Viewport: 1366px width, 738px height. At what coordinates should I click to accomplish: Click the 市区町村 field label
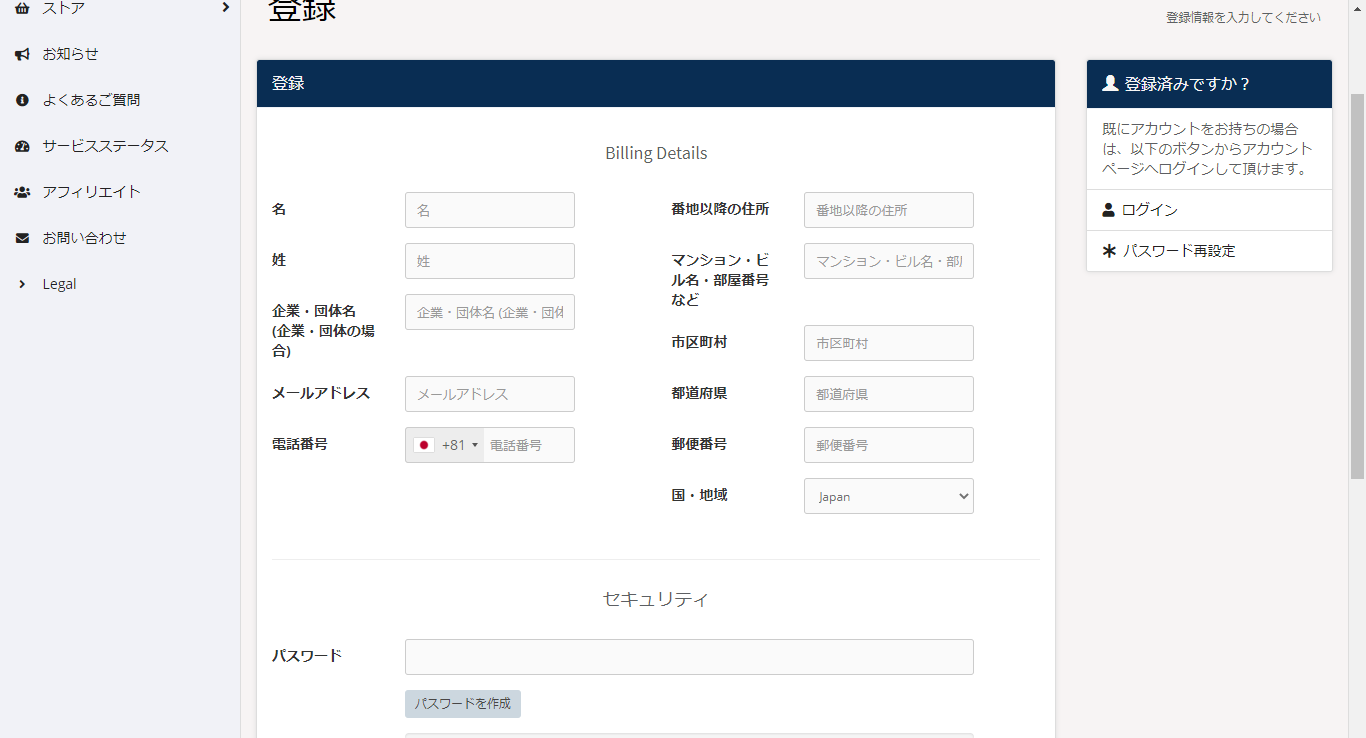click(x=699, y=342)
